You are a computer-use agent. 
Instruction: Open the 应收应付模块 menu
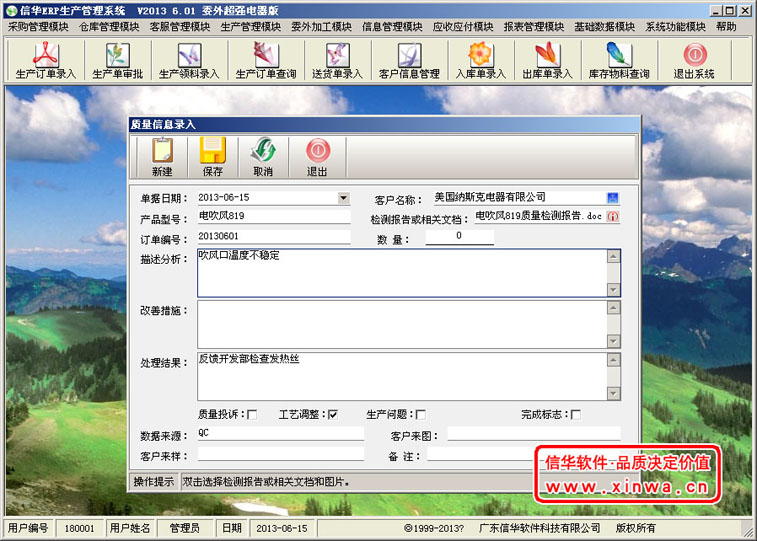point(463,27)
